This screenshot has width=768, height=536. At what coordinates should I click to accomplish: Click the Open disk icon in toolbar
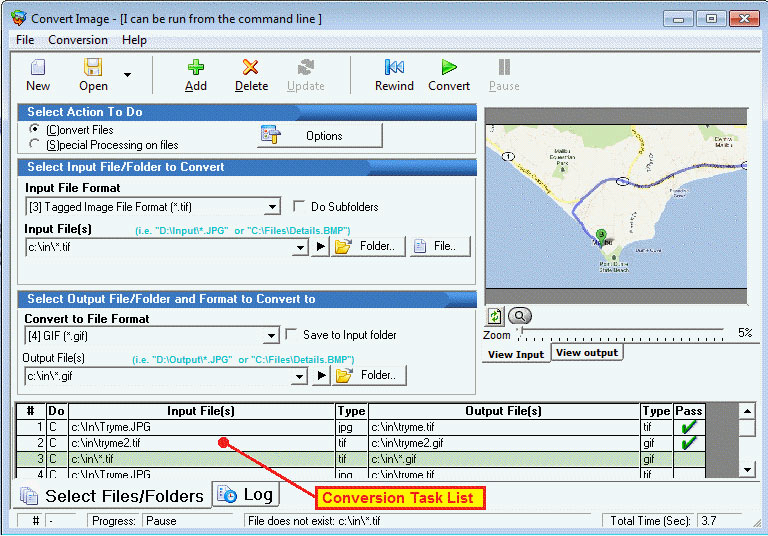coord(93,68)
